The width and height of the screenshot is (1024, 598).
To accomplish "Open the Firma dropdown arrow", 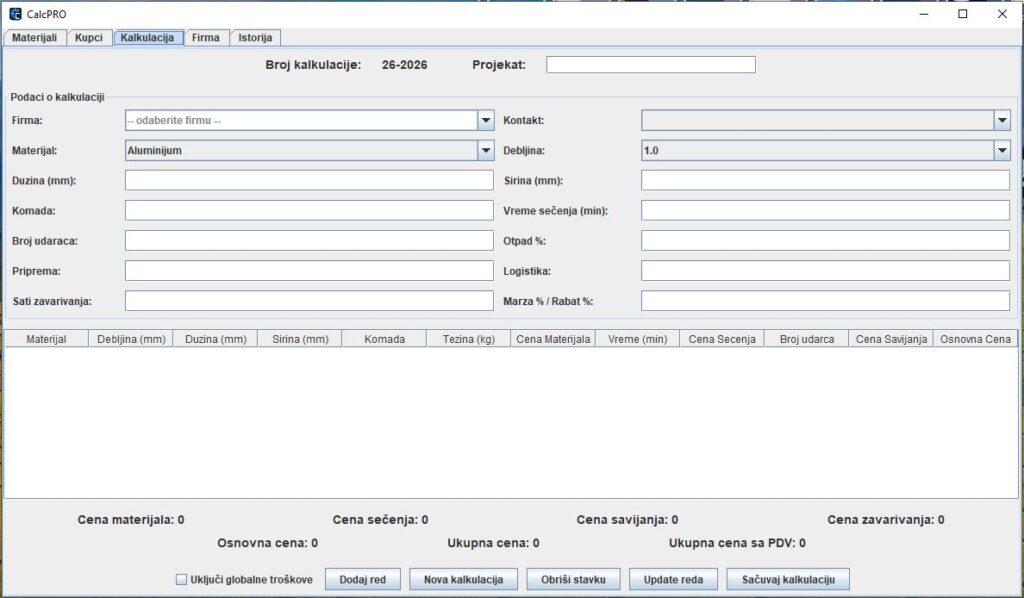I will tap(486, 120).
